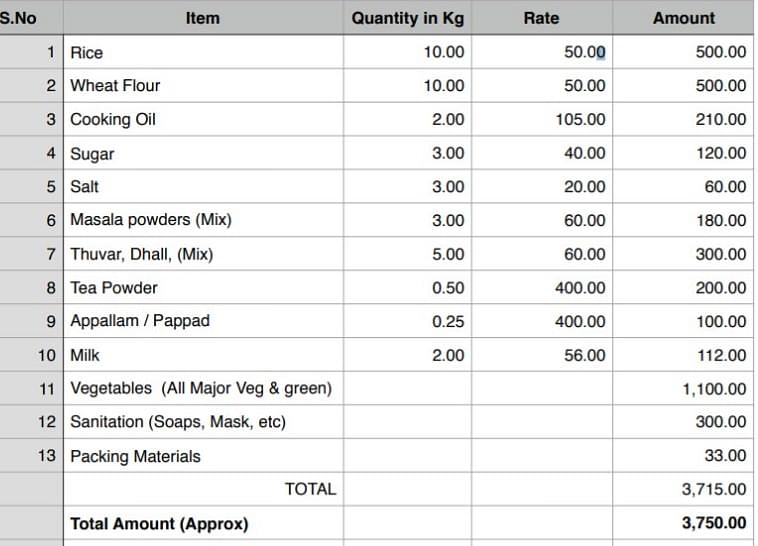Select Vegetables amount 1,100.00 cell
The width and height of the screenshot is (758, 546).
[x=683, y=389]
